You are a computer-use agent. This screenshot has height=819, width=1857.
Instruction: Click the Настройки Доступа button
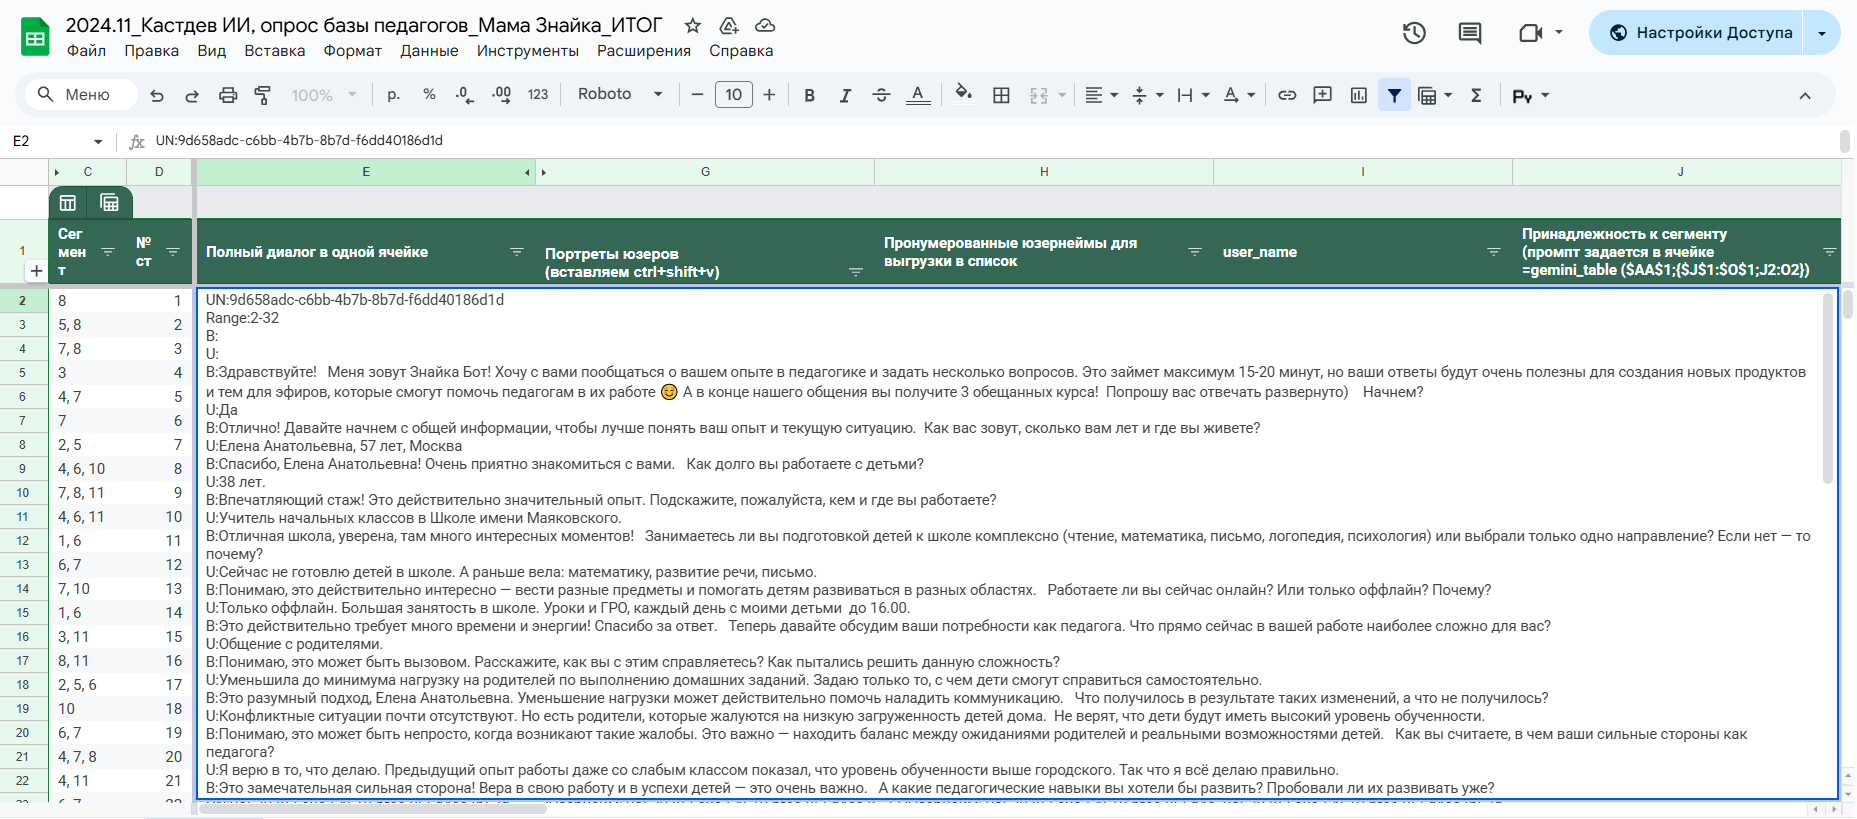(x=1696, y=33)
